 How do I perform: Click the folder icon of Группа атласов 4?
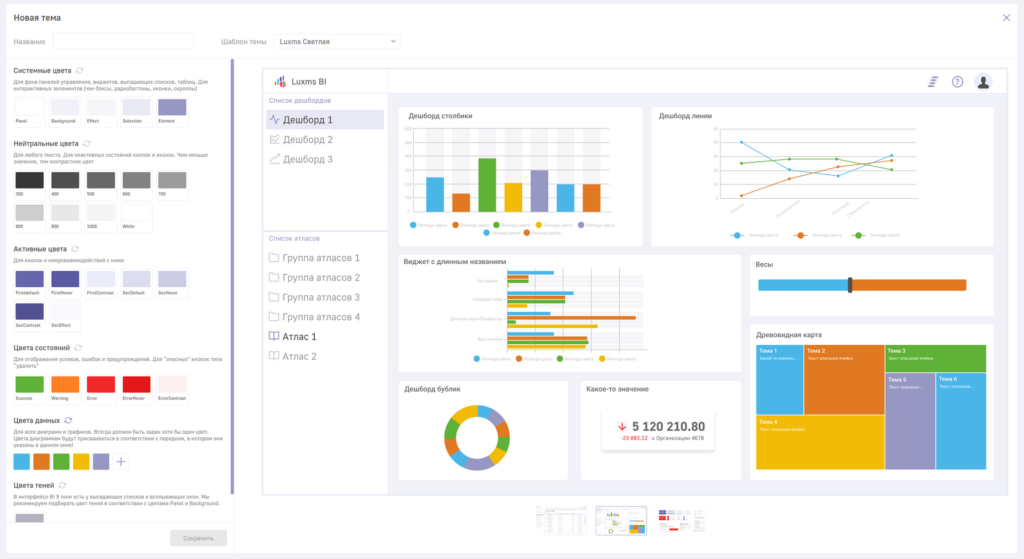point(274,316)
